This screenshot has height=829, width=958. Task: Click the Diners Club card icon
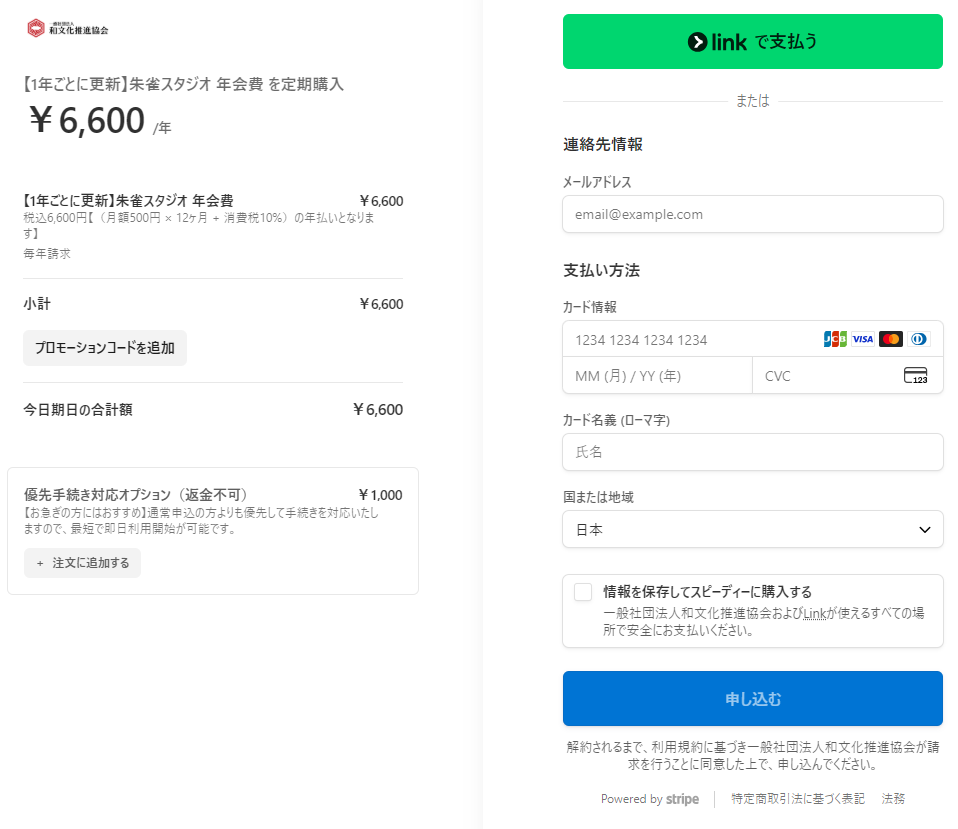coord(918,339)
